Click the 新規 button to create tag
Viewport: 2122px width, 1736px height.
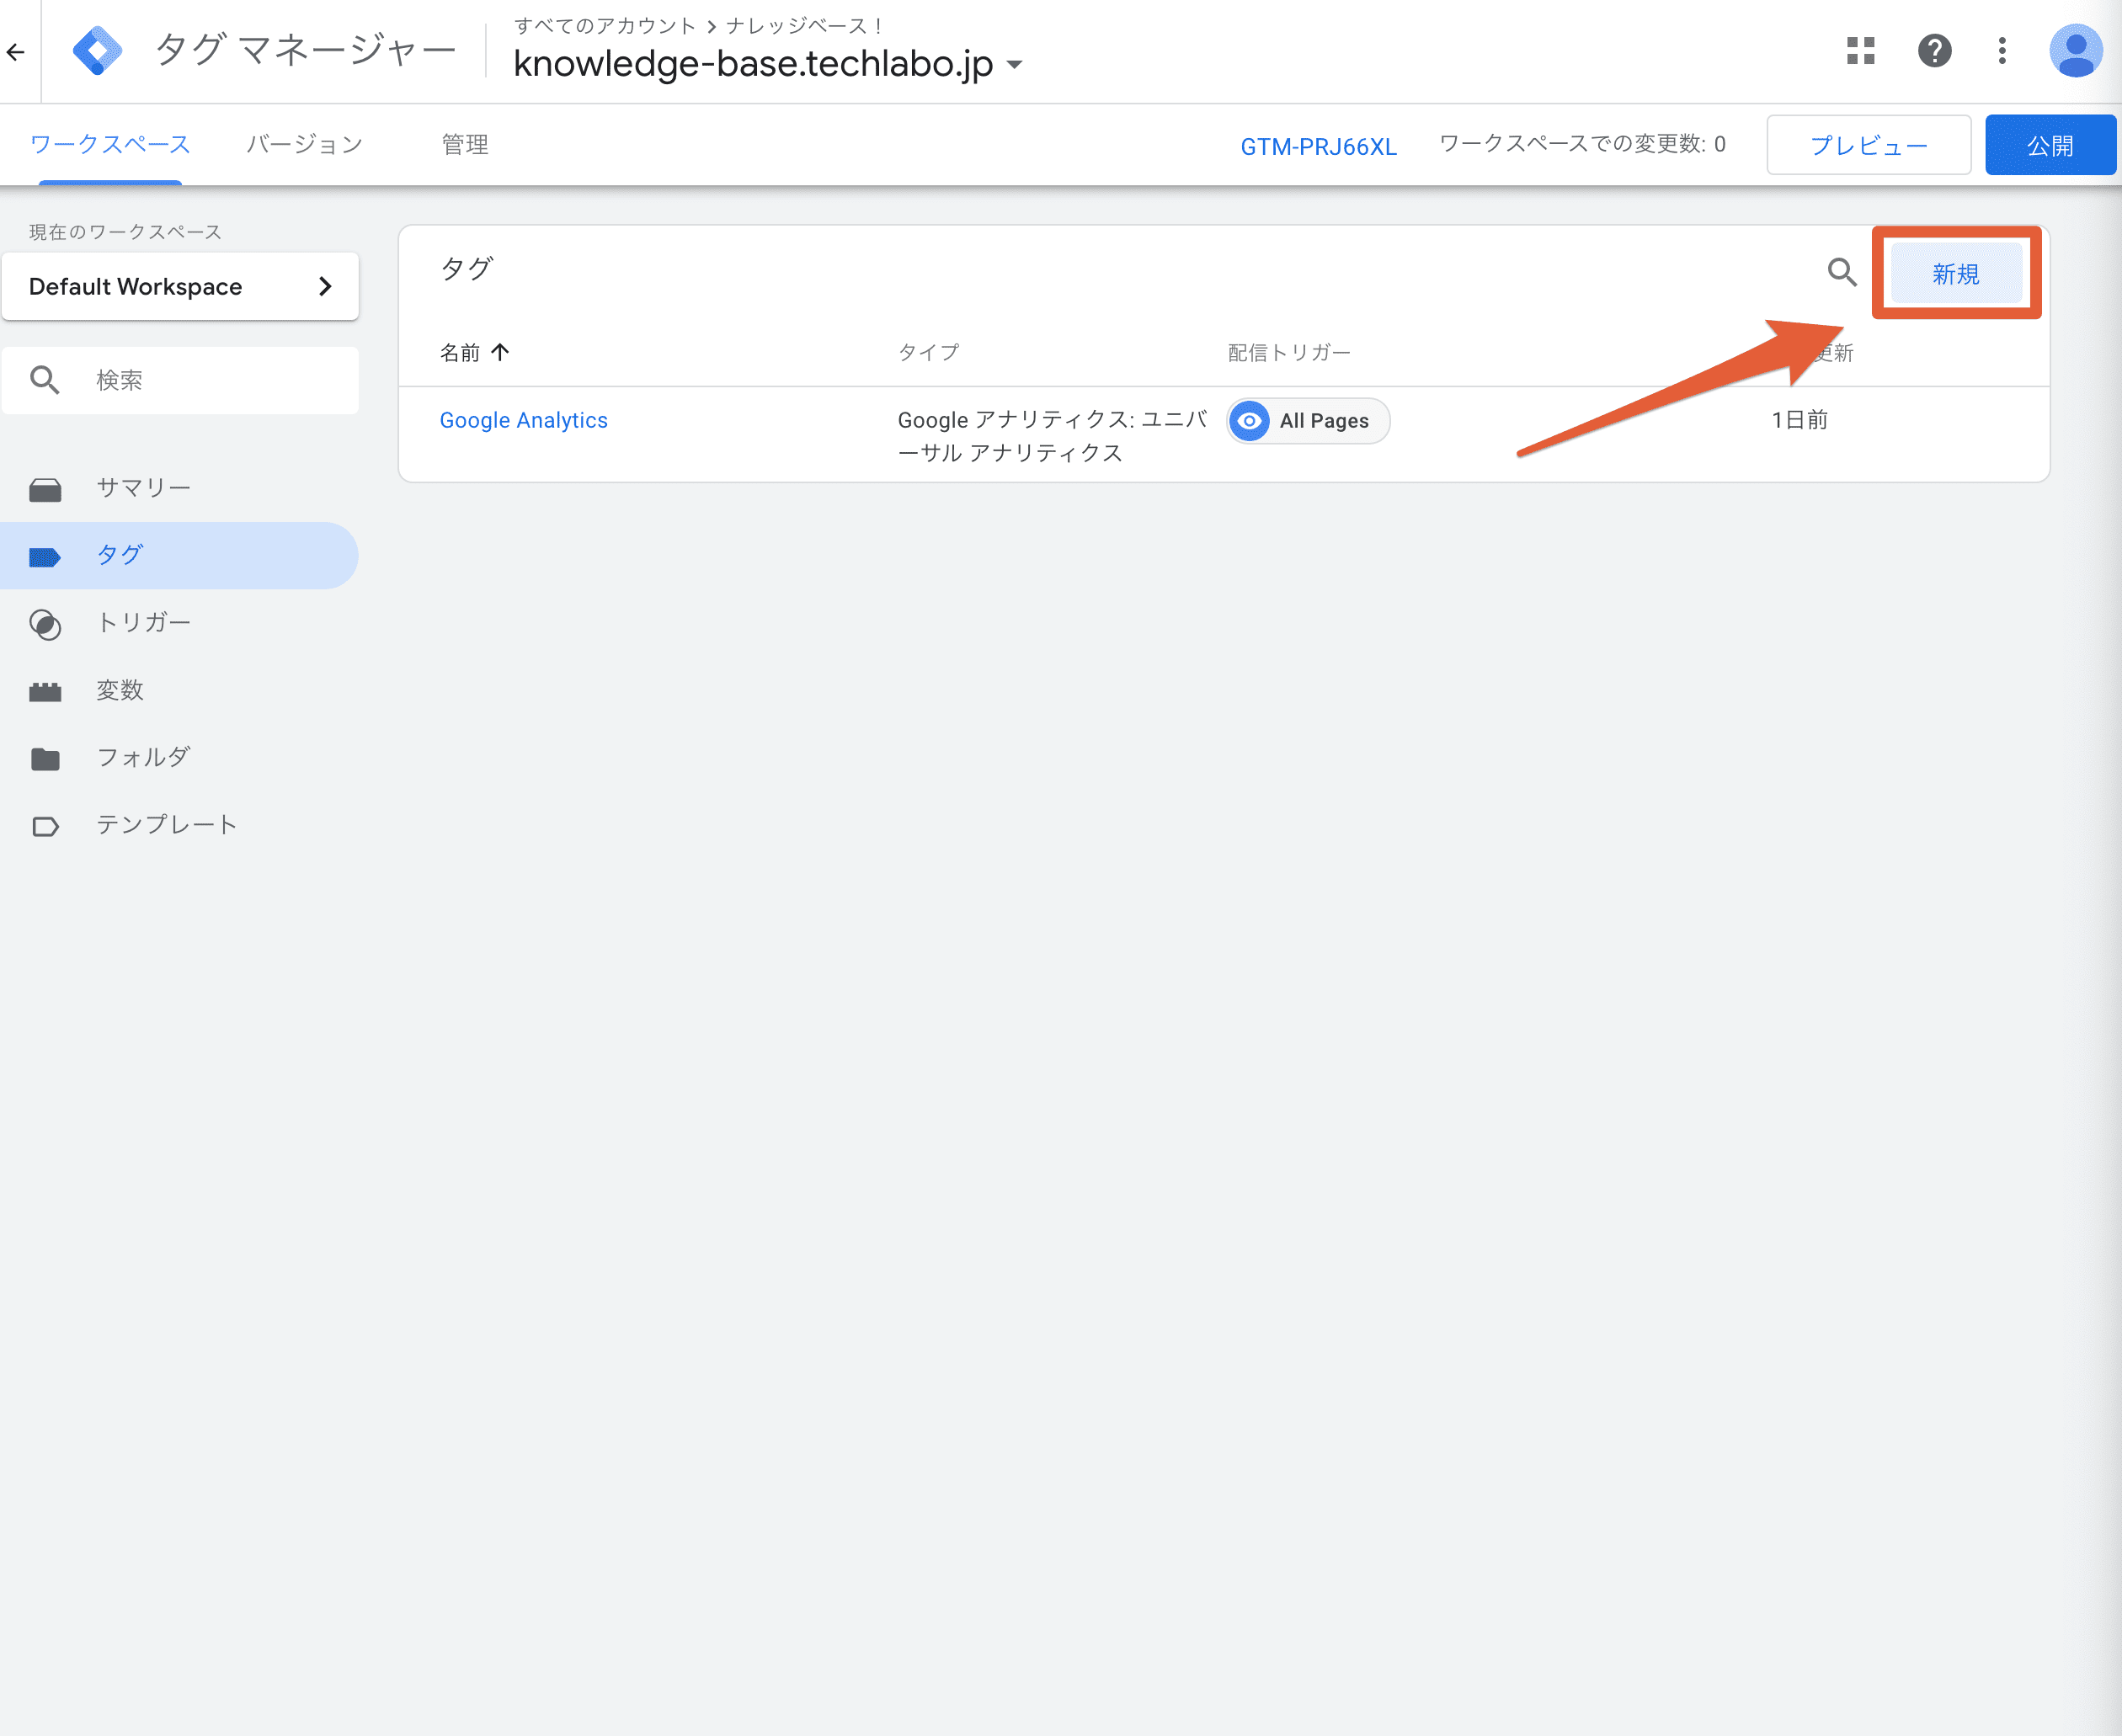click(x=1955, y=274)
